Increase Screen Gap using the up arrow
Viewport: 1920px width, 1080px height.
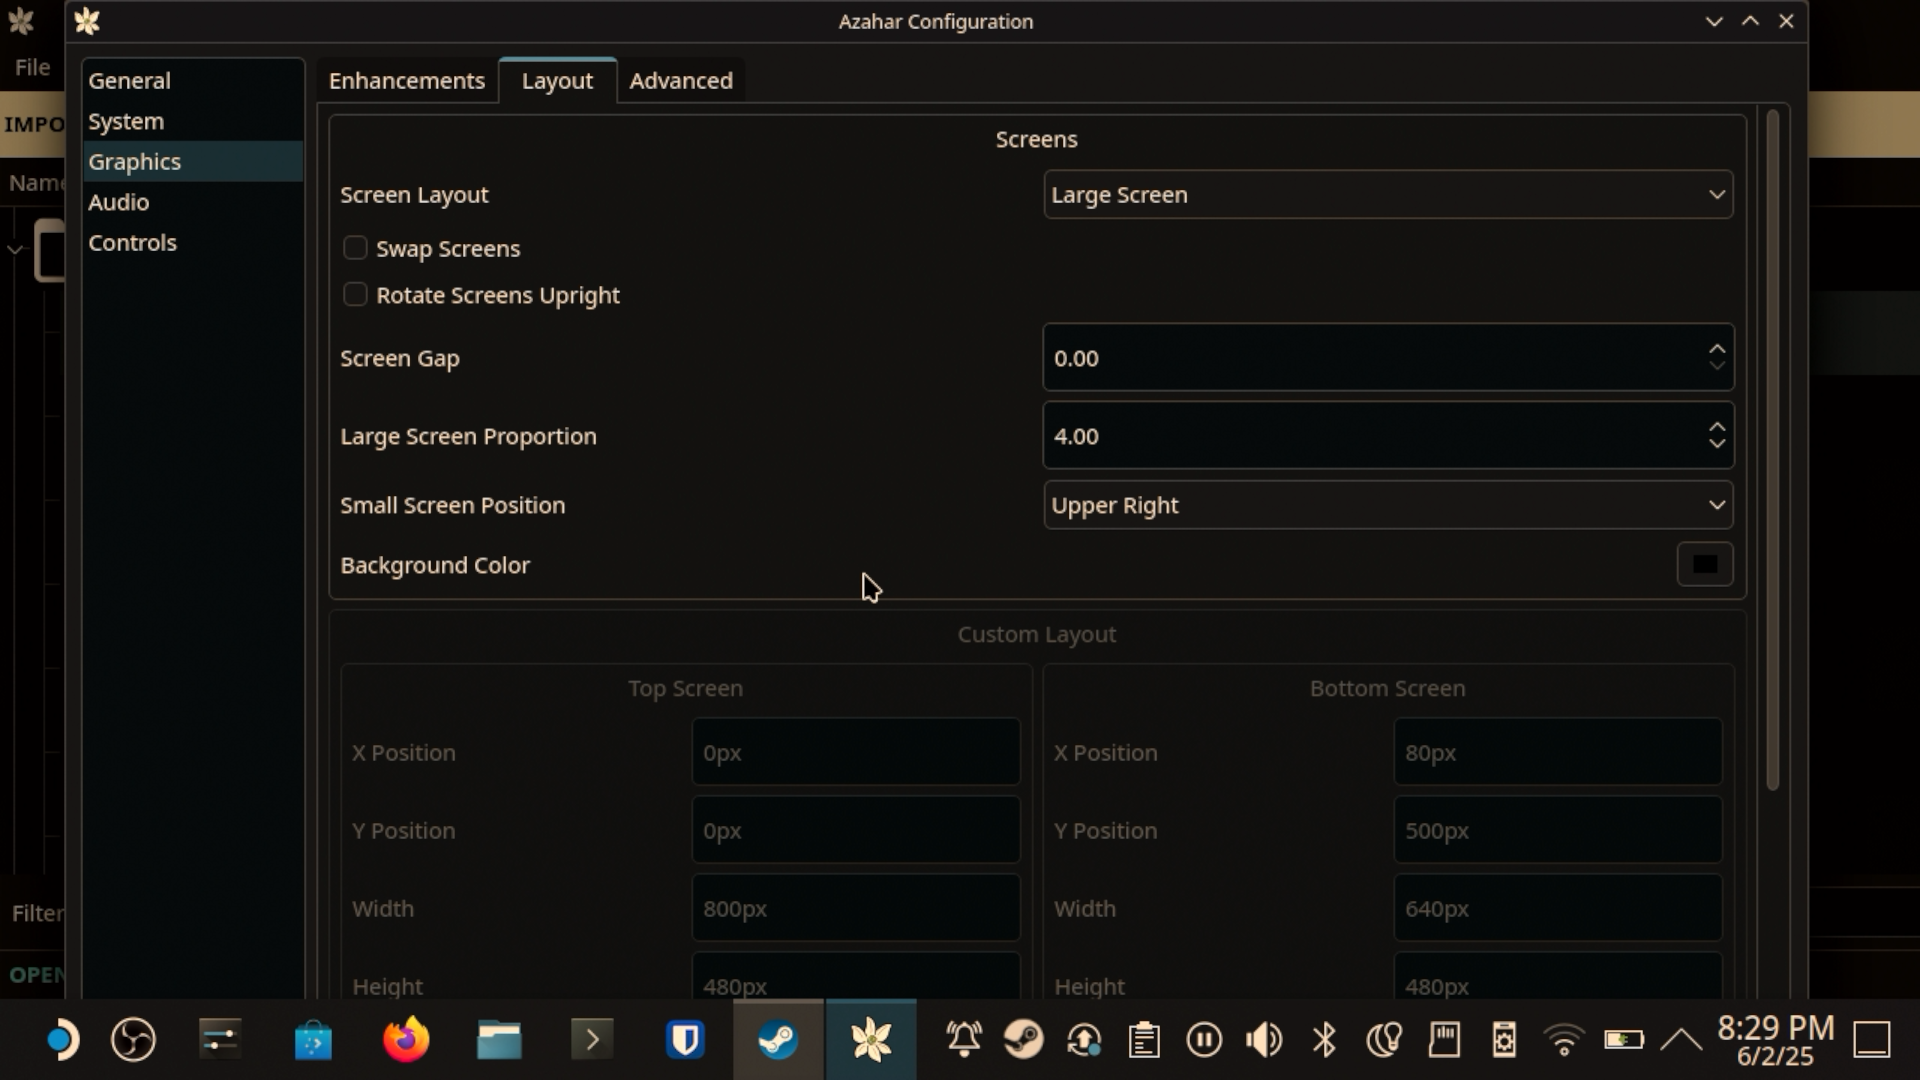pos(1717,349)
